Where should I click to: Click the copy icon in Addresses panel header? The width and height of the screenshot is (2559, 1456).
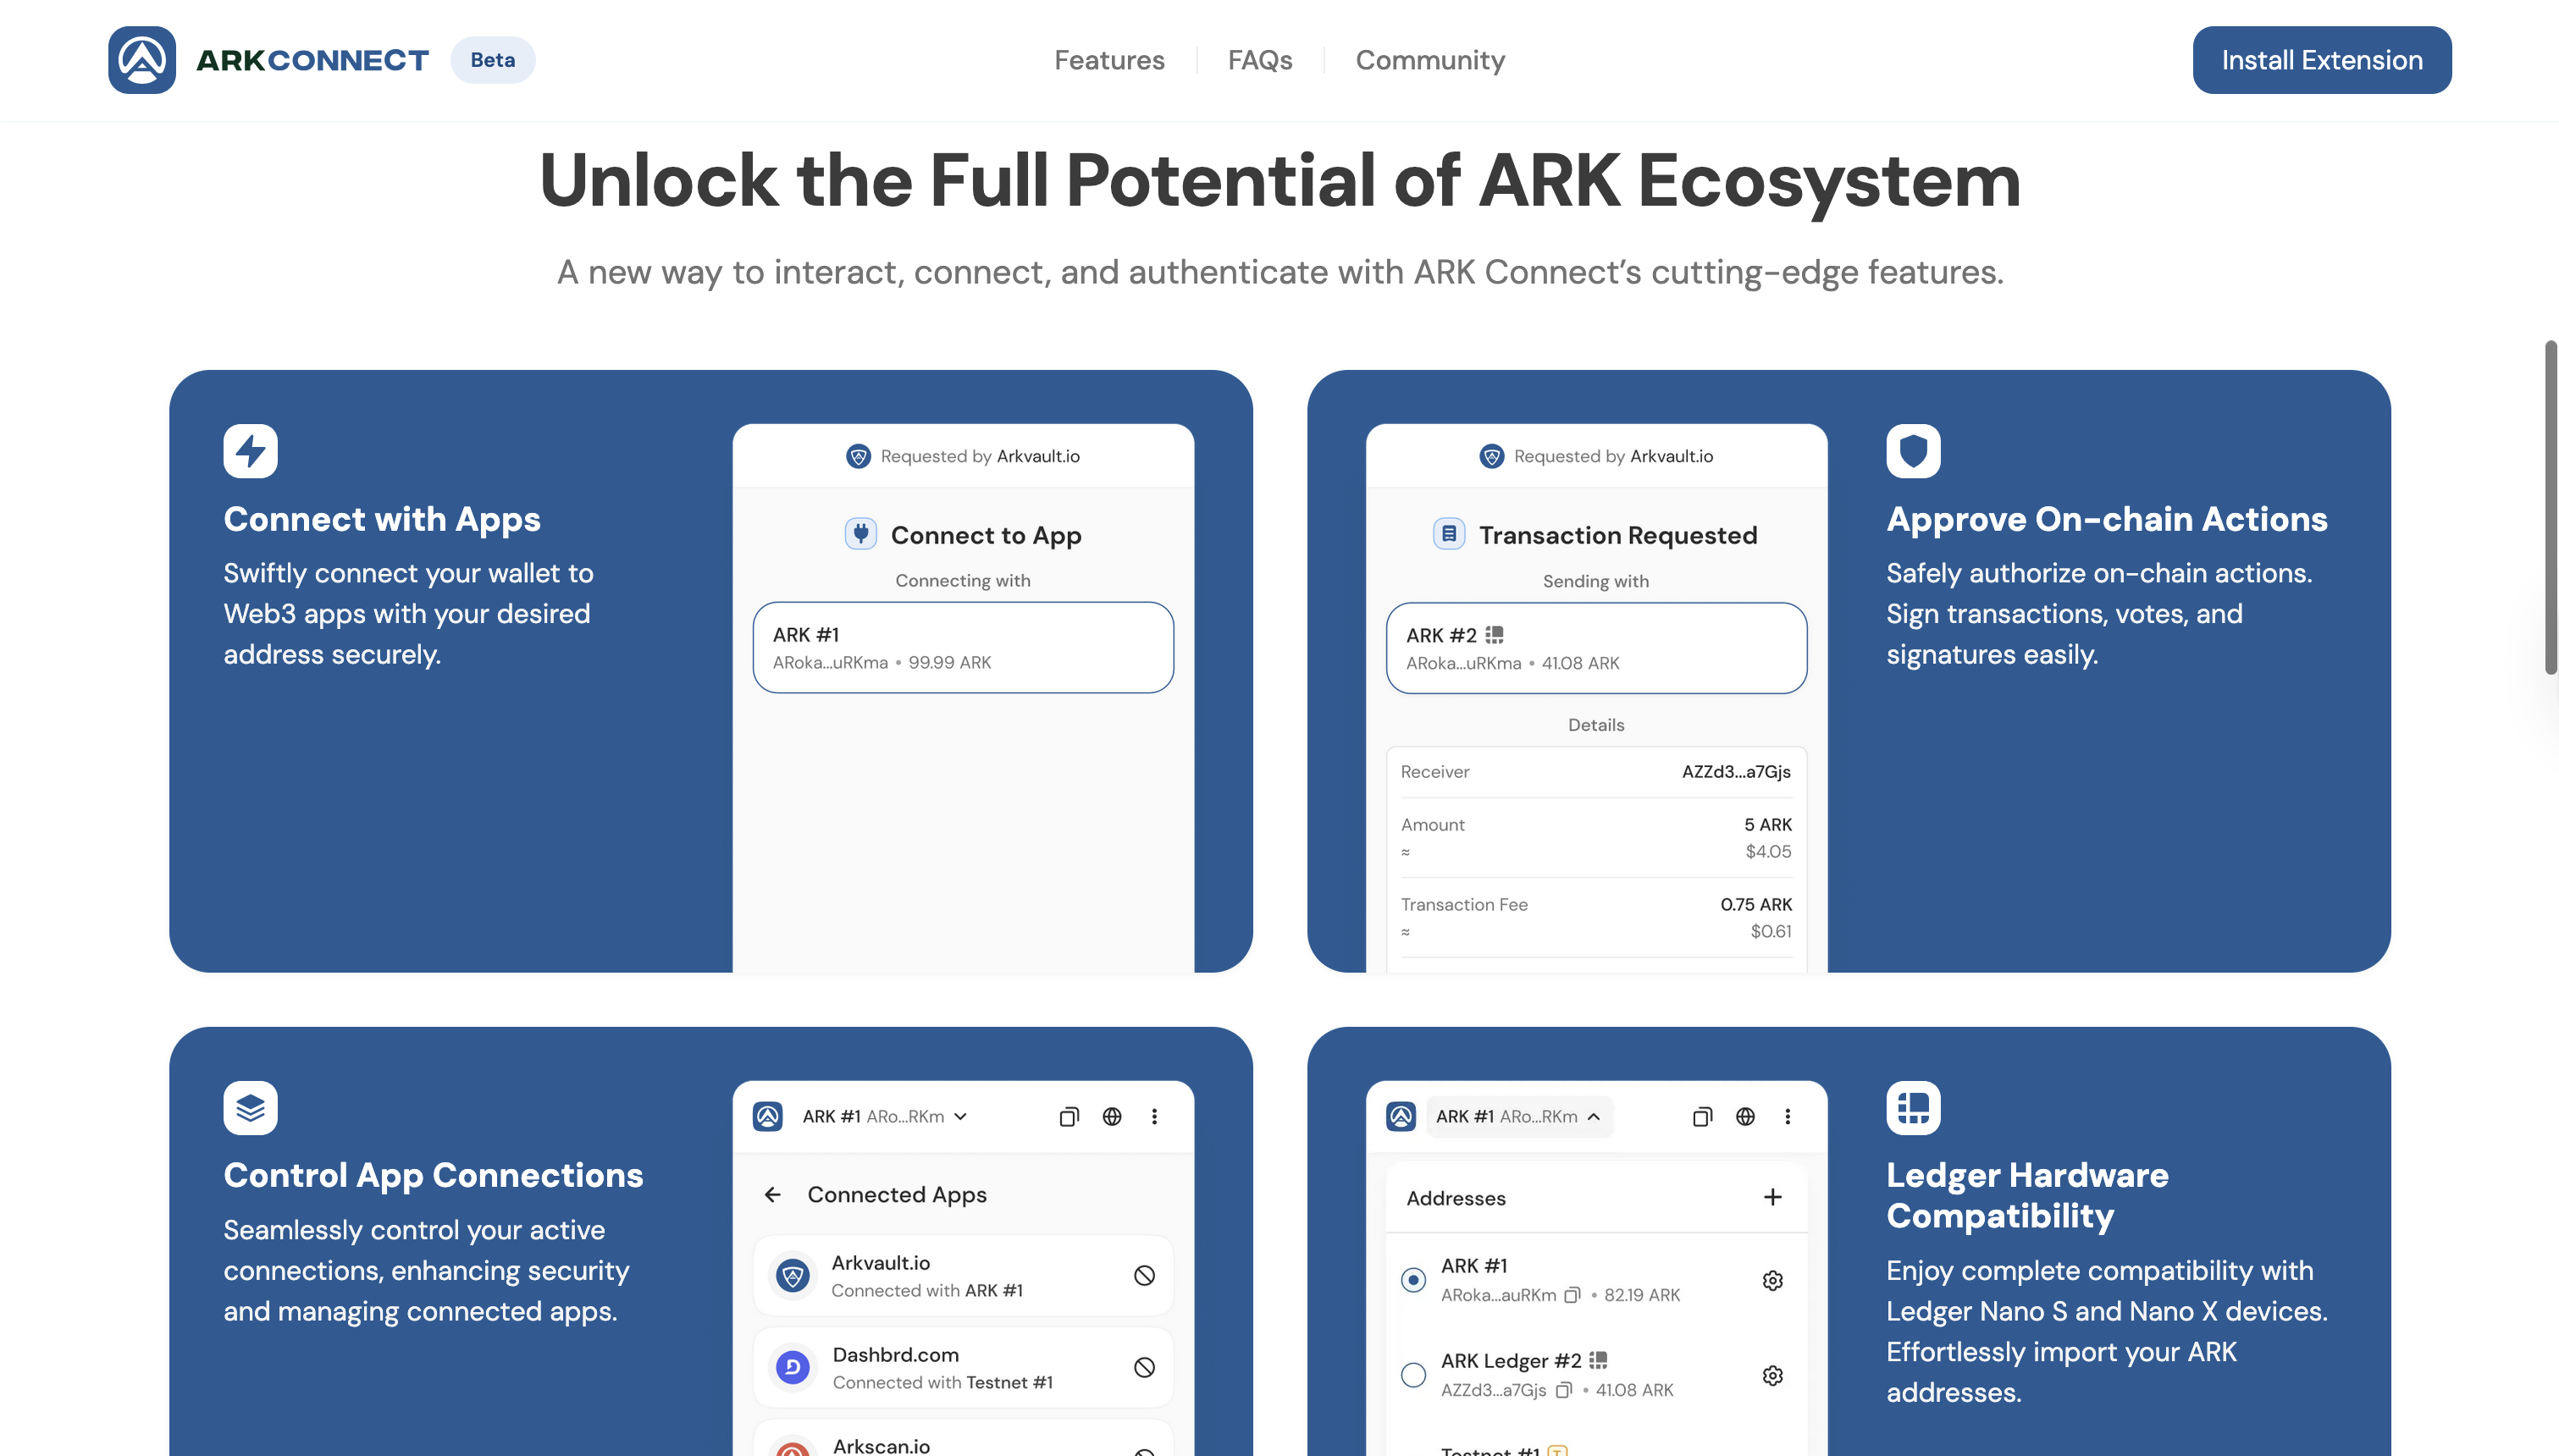[1702, 1117]
